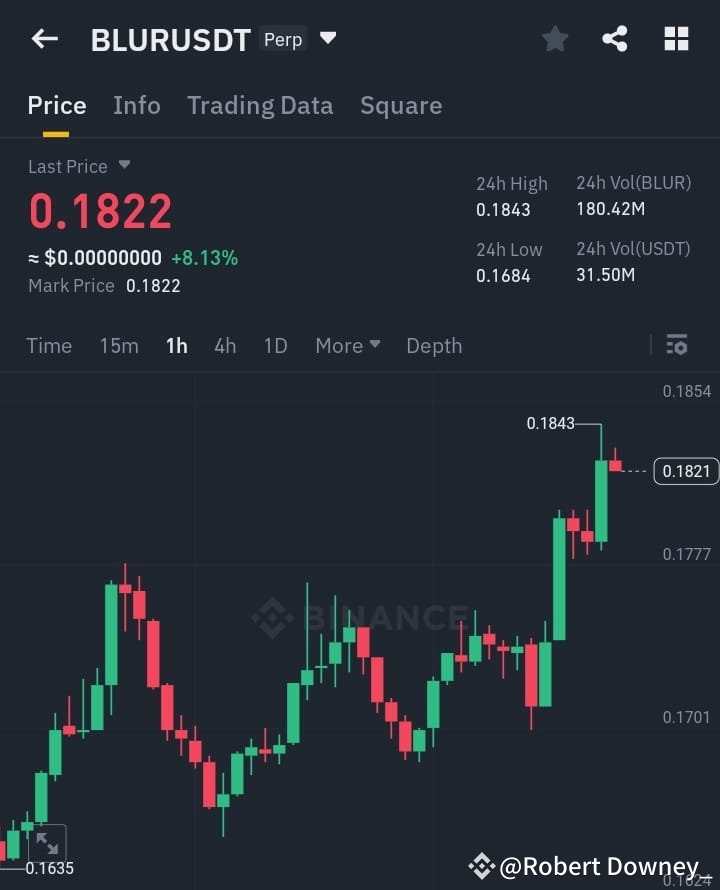The width and height of the screenshot is (720, 890).
Task: Select the 4h candle interval
Action: 225,345
